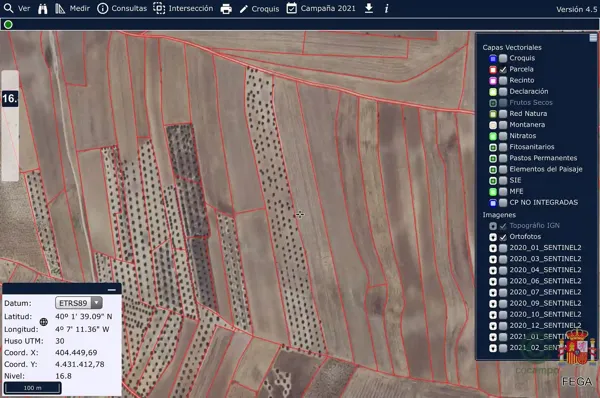Open the italic info icon
This screenshot has width=600, height=398.
(386, 8)
